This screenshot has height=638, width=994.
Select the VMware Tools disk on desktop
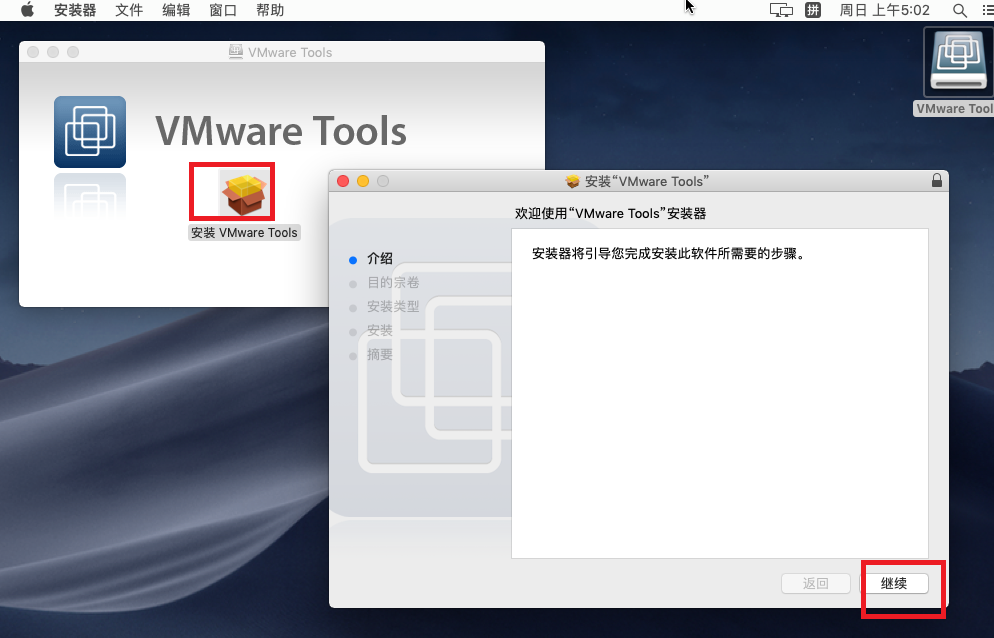tap(958, 62)
